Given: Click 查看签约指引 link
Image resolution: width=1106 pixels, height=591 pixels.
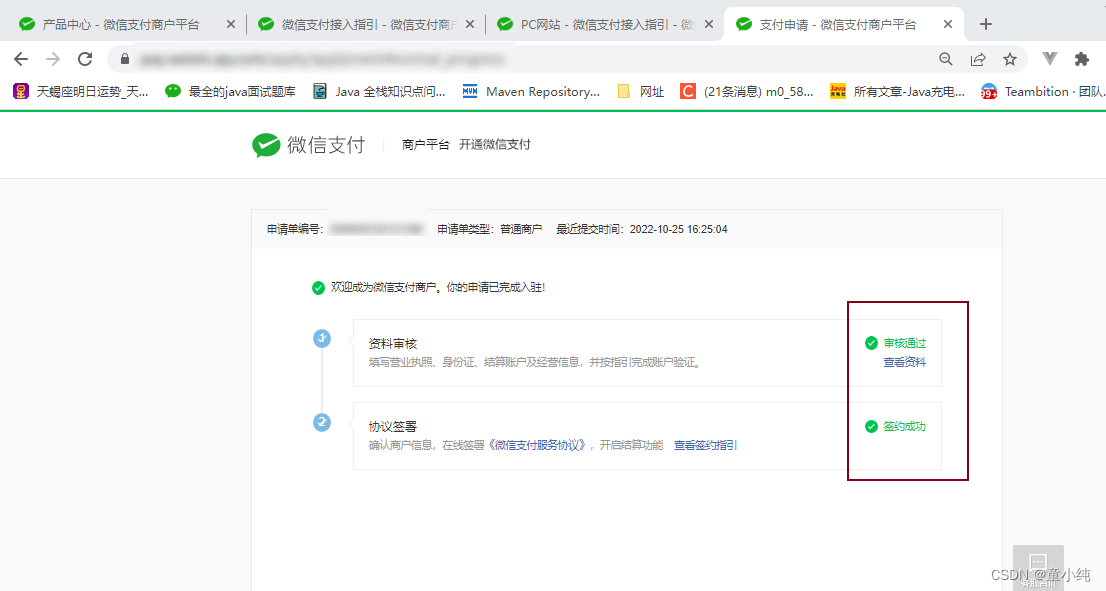Looking at the screenshot, I should pyautogui.click(x=705, y=445).
